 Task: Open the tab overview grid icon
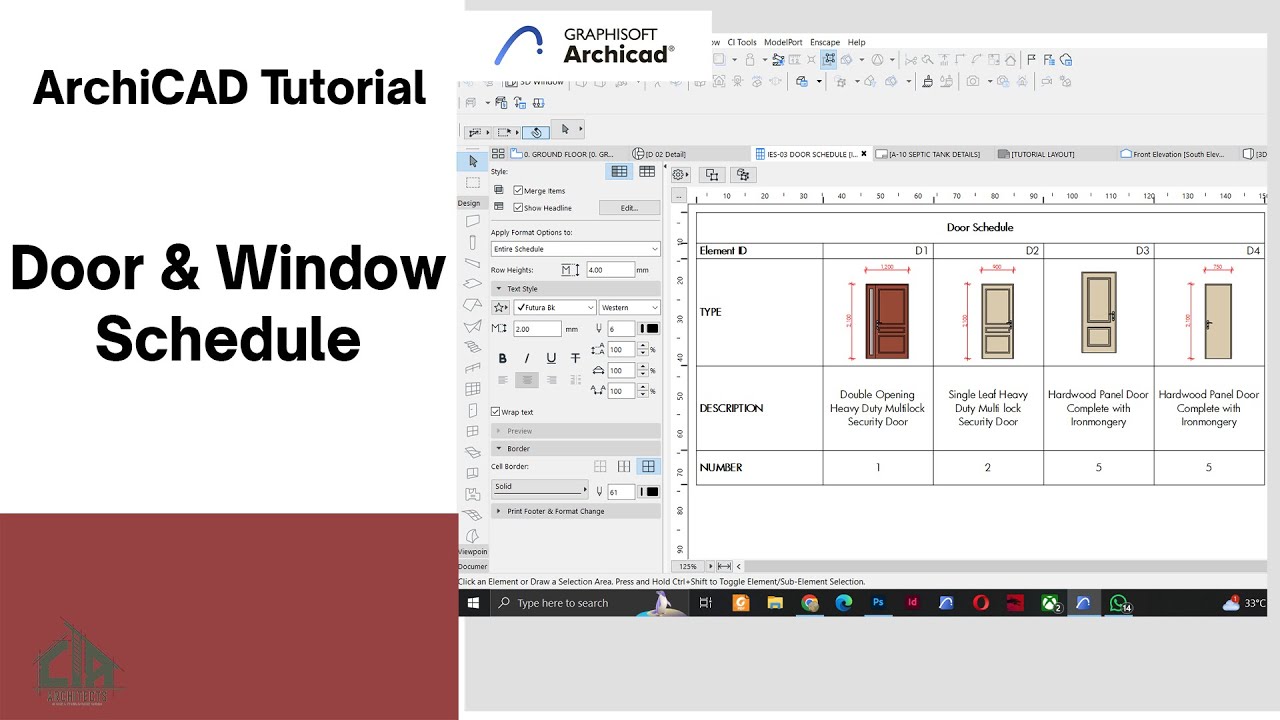coord(498,154)
